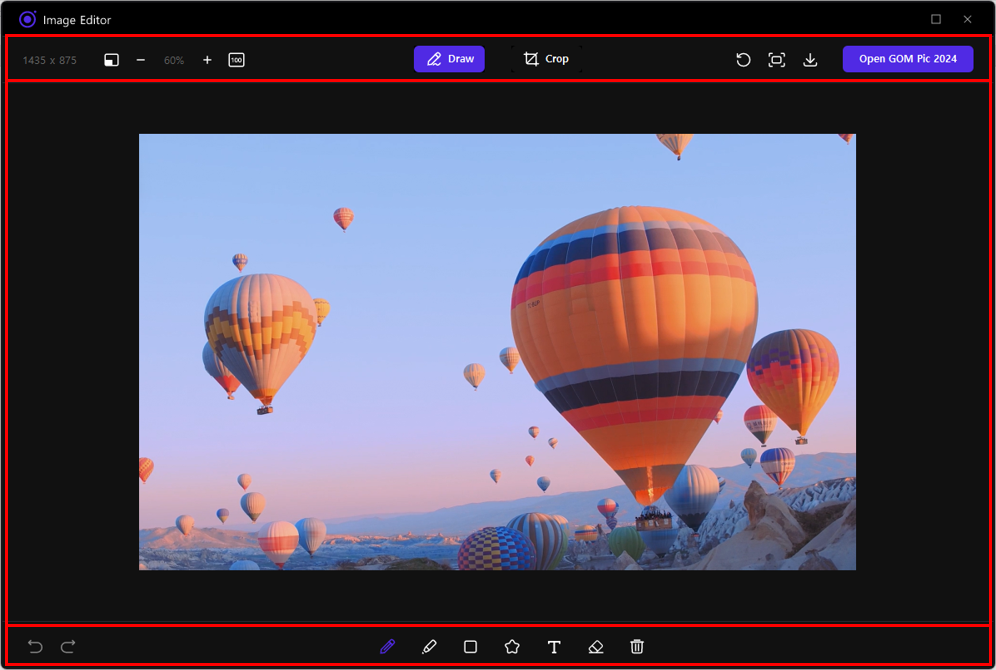Image resolution: width=996 pixels, height=670 pixels.
Task: Set zoom to 100% actual size
Action: pyautogui.click(x=236, y=60)
